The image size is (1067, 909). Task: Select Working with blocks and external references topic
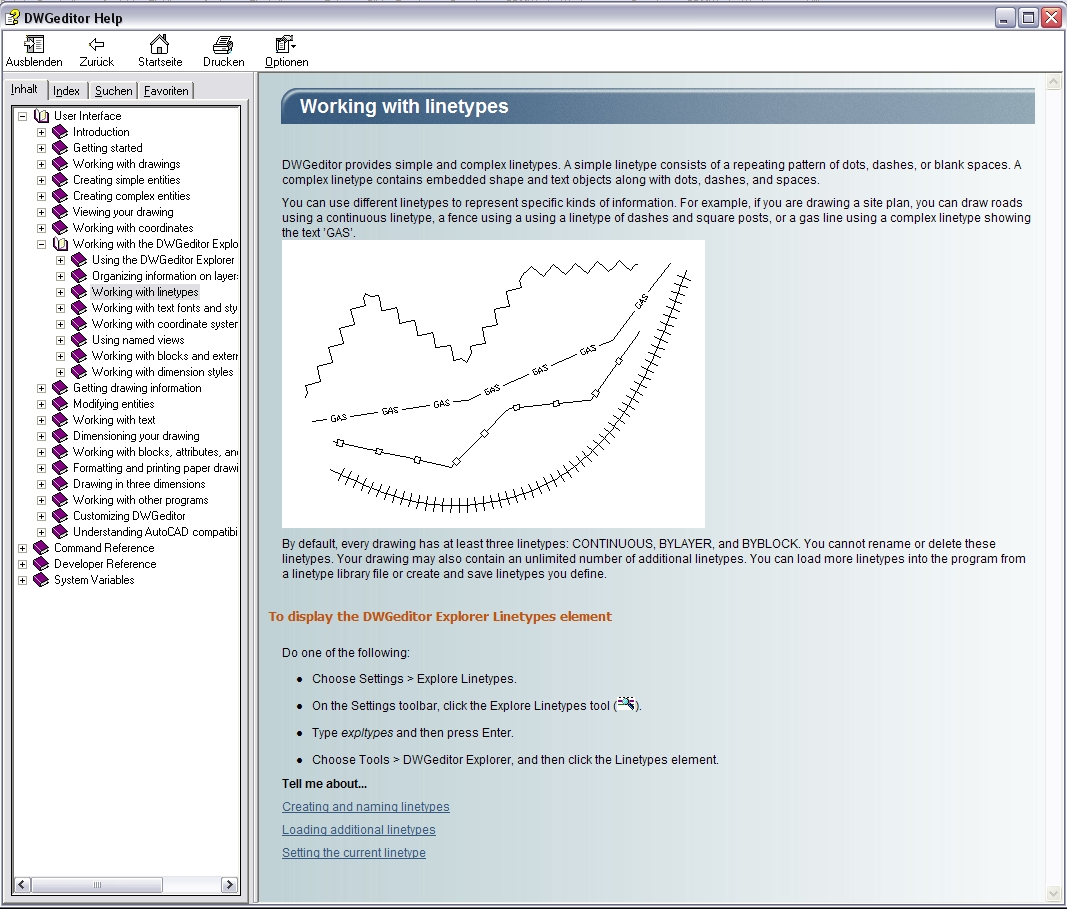(x=165, y=356)
